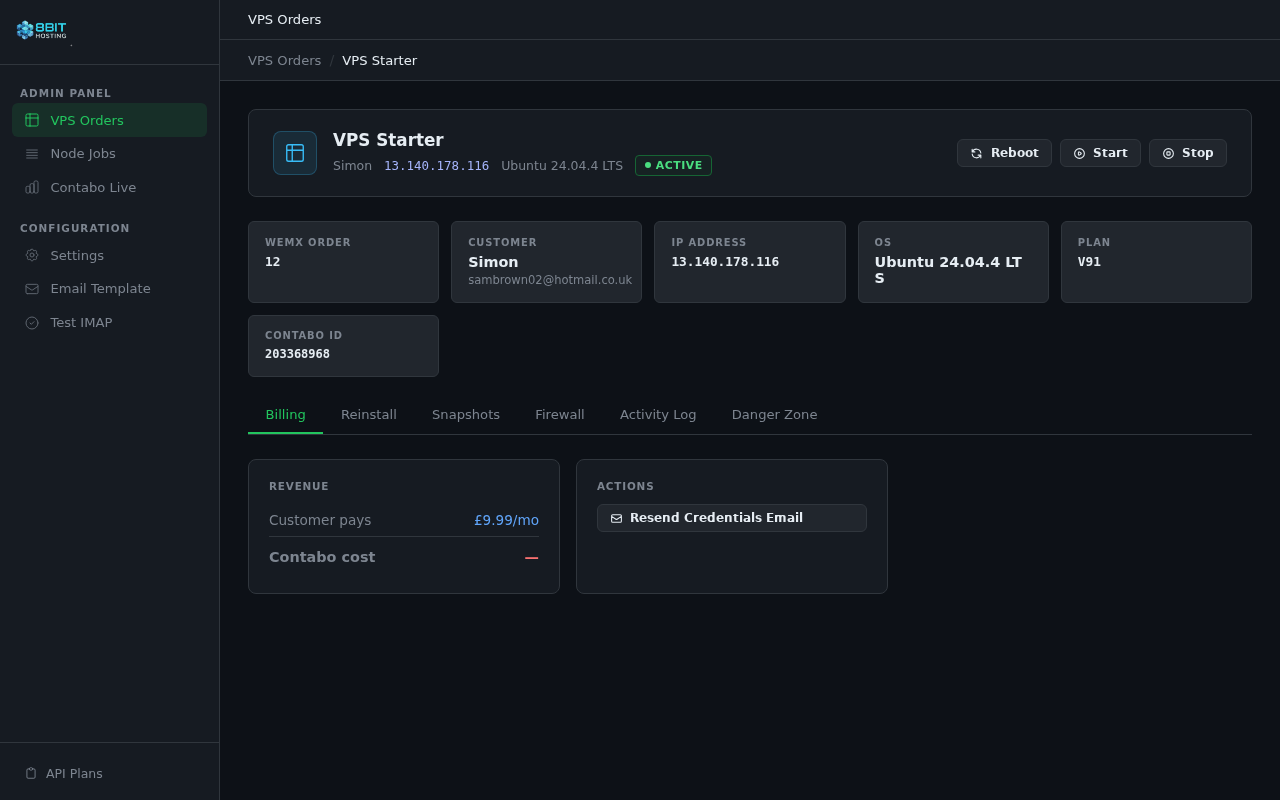
Task: Click the envelope icon on Resend Credentials
Action: (x=616, y=518)
